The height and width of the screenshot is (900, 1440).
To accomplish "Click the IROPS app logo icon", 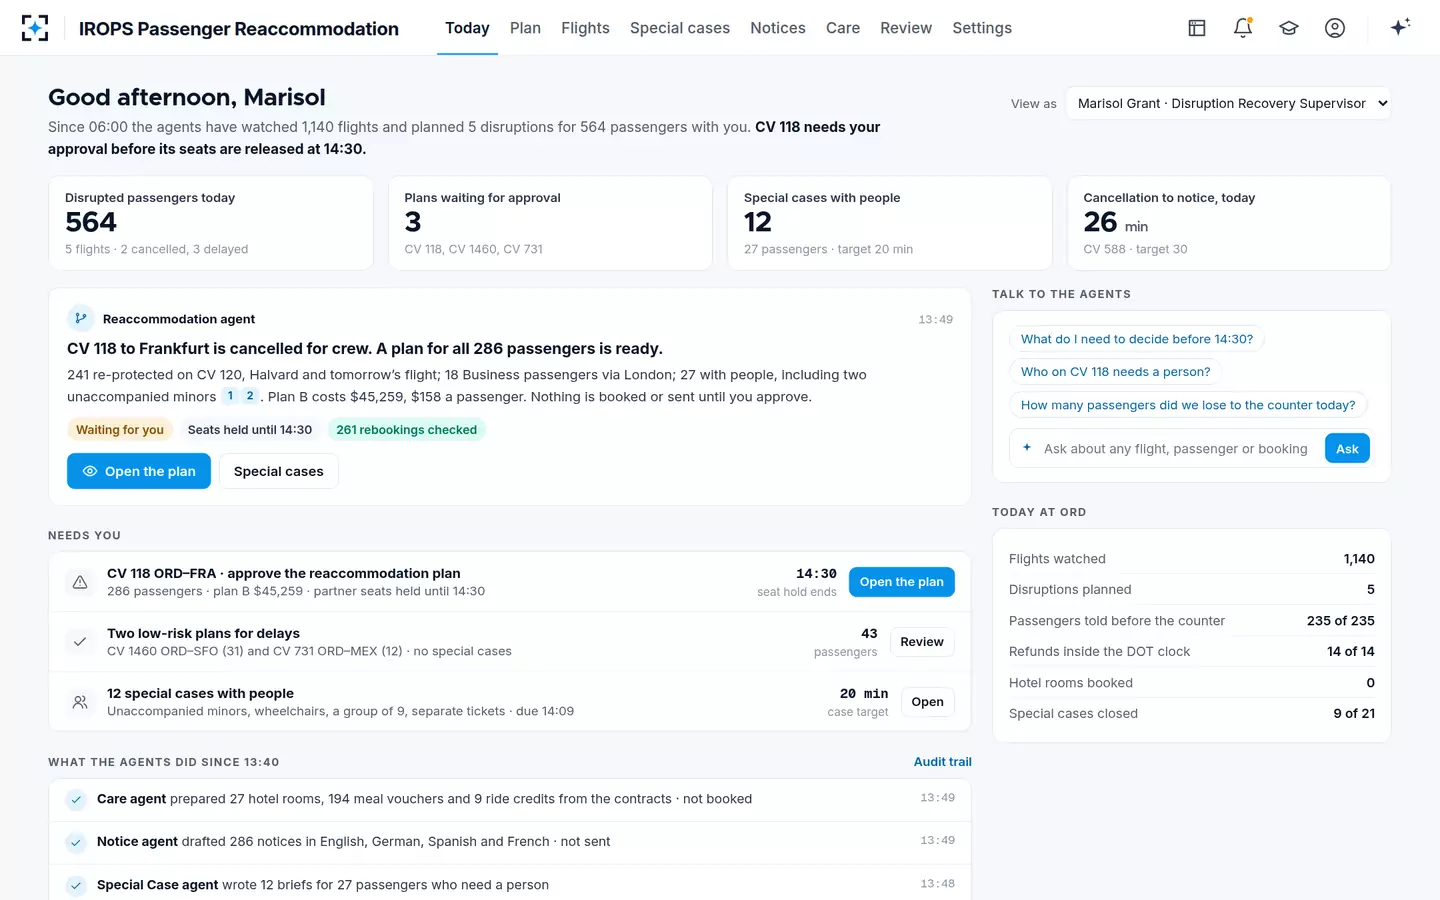I will coord(35,28).
